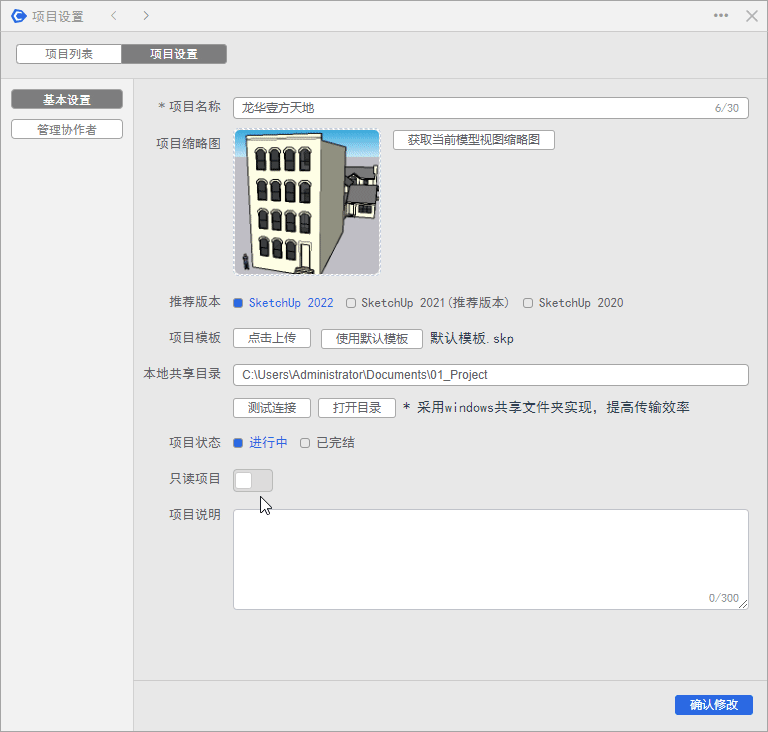
Task: Open the three-dot more options menu
Action: (x=721, y=16)
